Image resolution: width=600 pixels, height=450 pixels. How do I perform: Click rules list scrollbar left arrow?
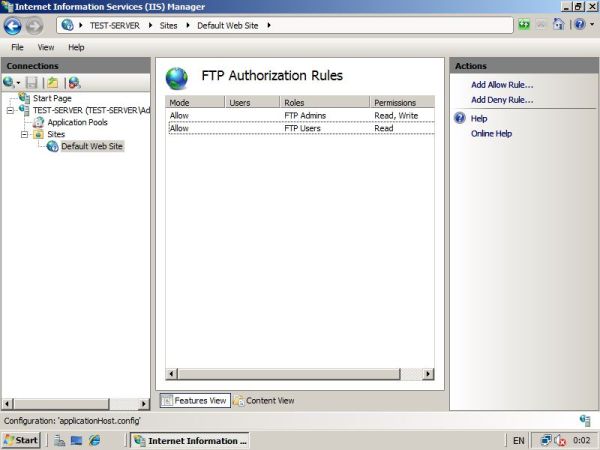click(171, 373)
